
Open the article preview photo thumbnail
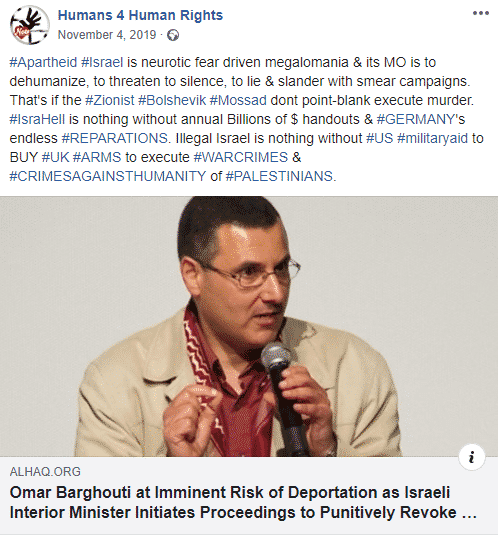249,327
